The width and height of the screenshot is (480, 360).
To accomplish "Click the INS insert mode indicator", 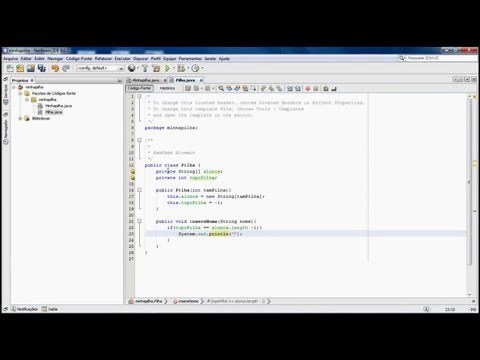I will point(473,309).
